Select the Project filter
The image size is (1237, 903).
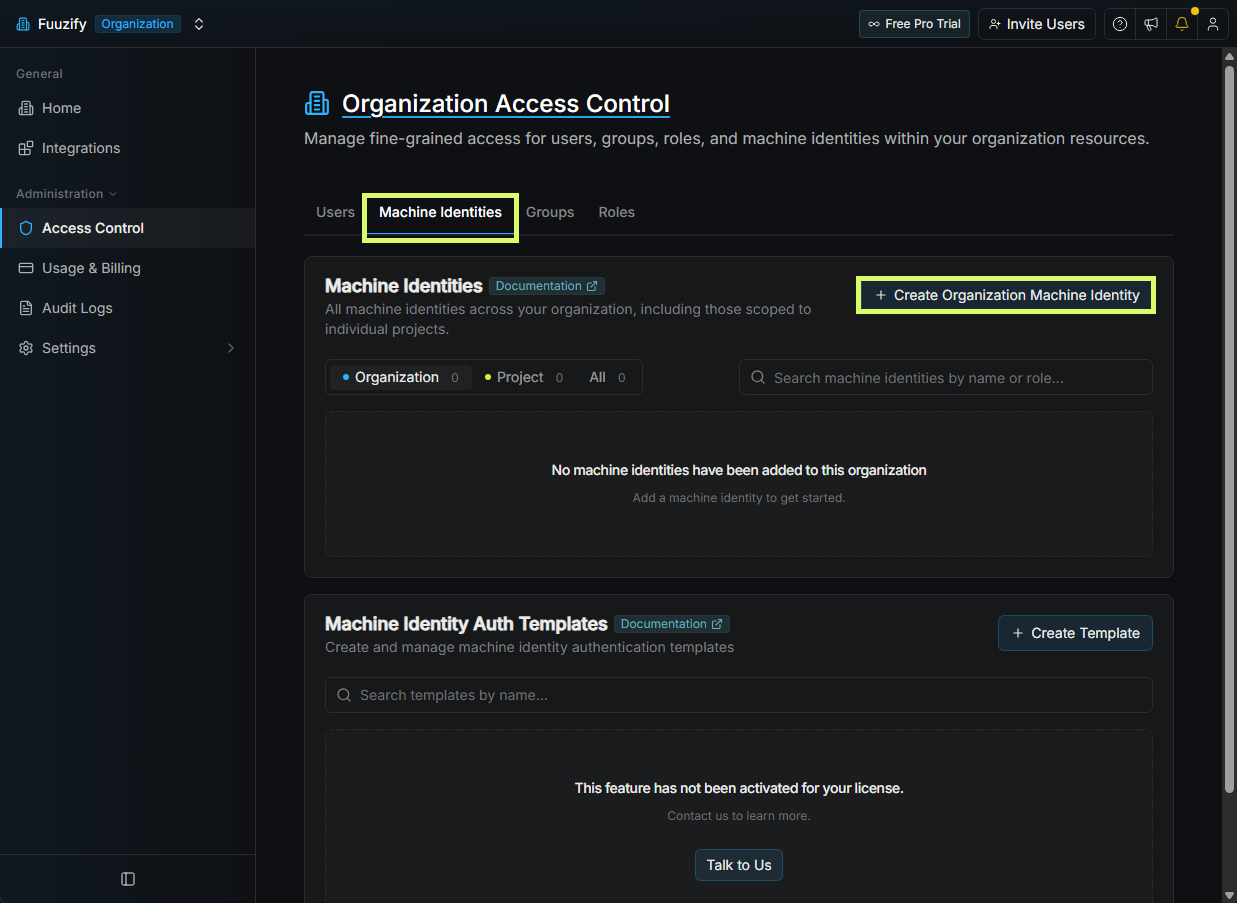pyautogui.click(x=523, y=377)
